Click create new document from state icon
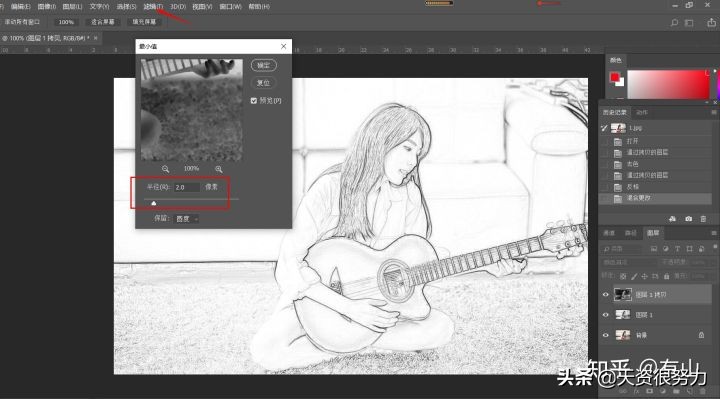The height and width of the screenshot is (399, 720). point(672,219)
